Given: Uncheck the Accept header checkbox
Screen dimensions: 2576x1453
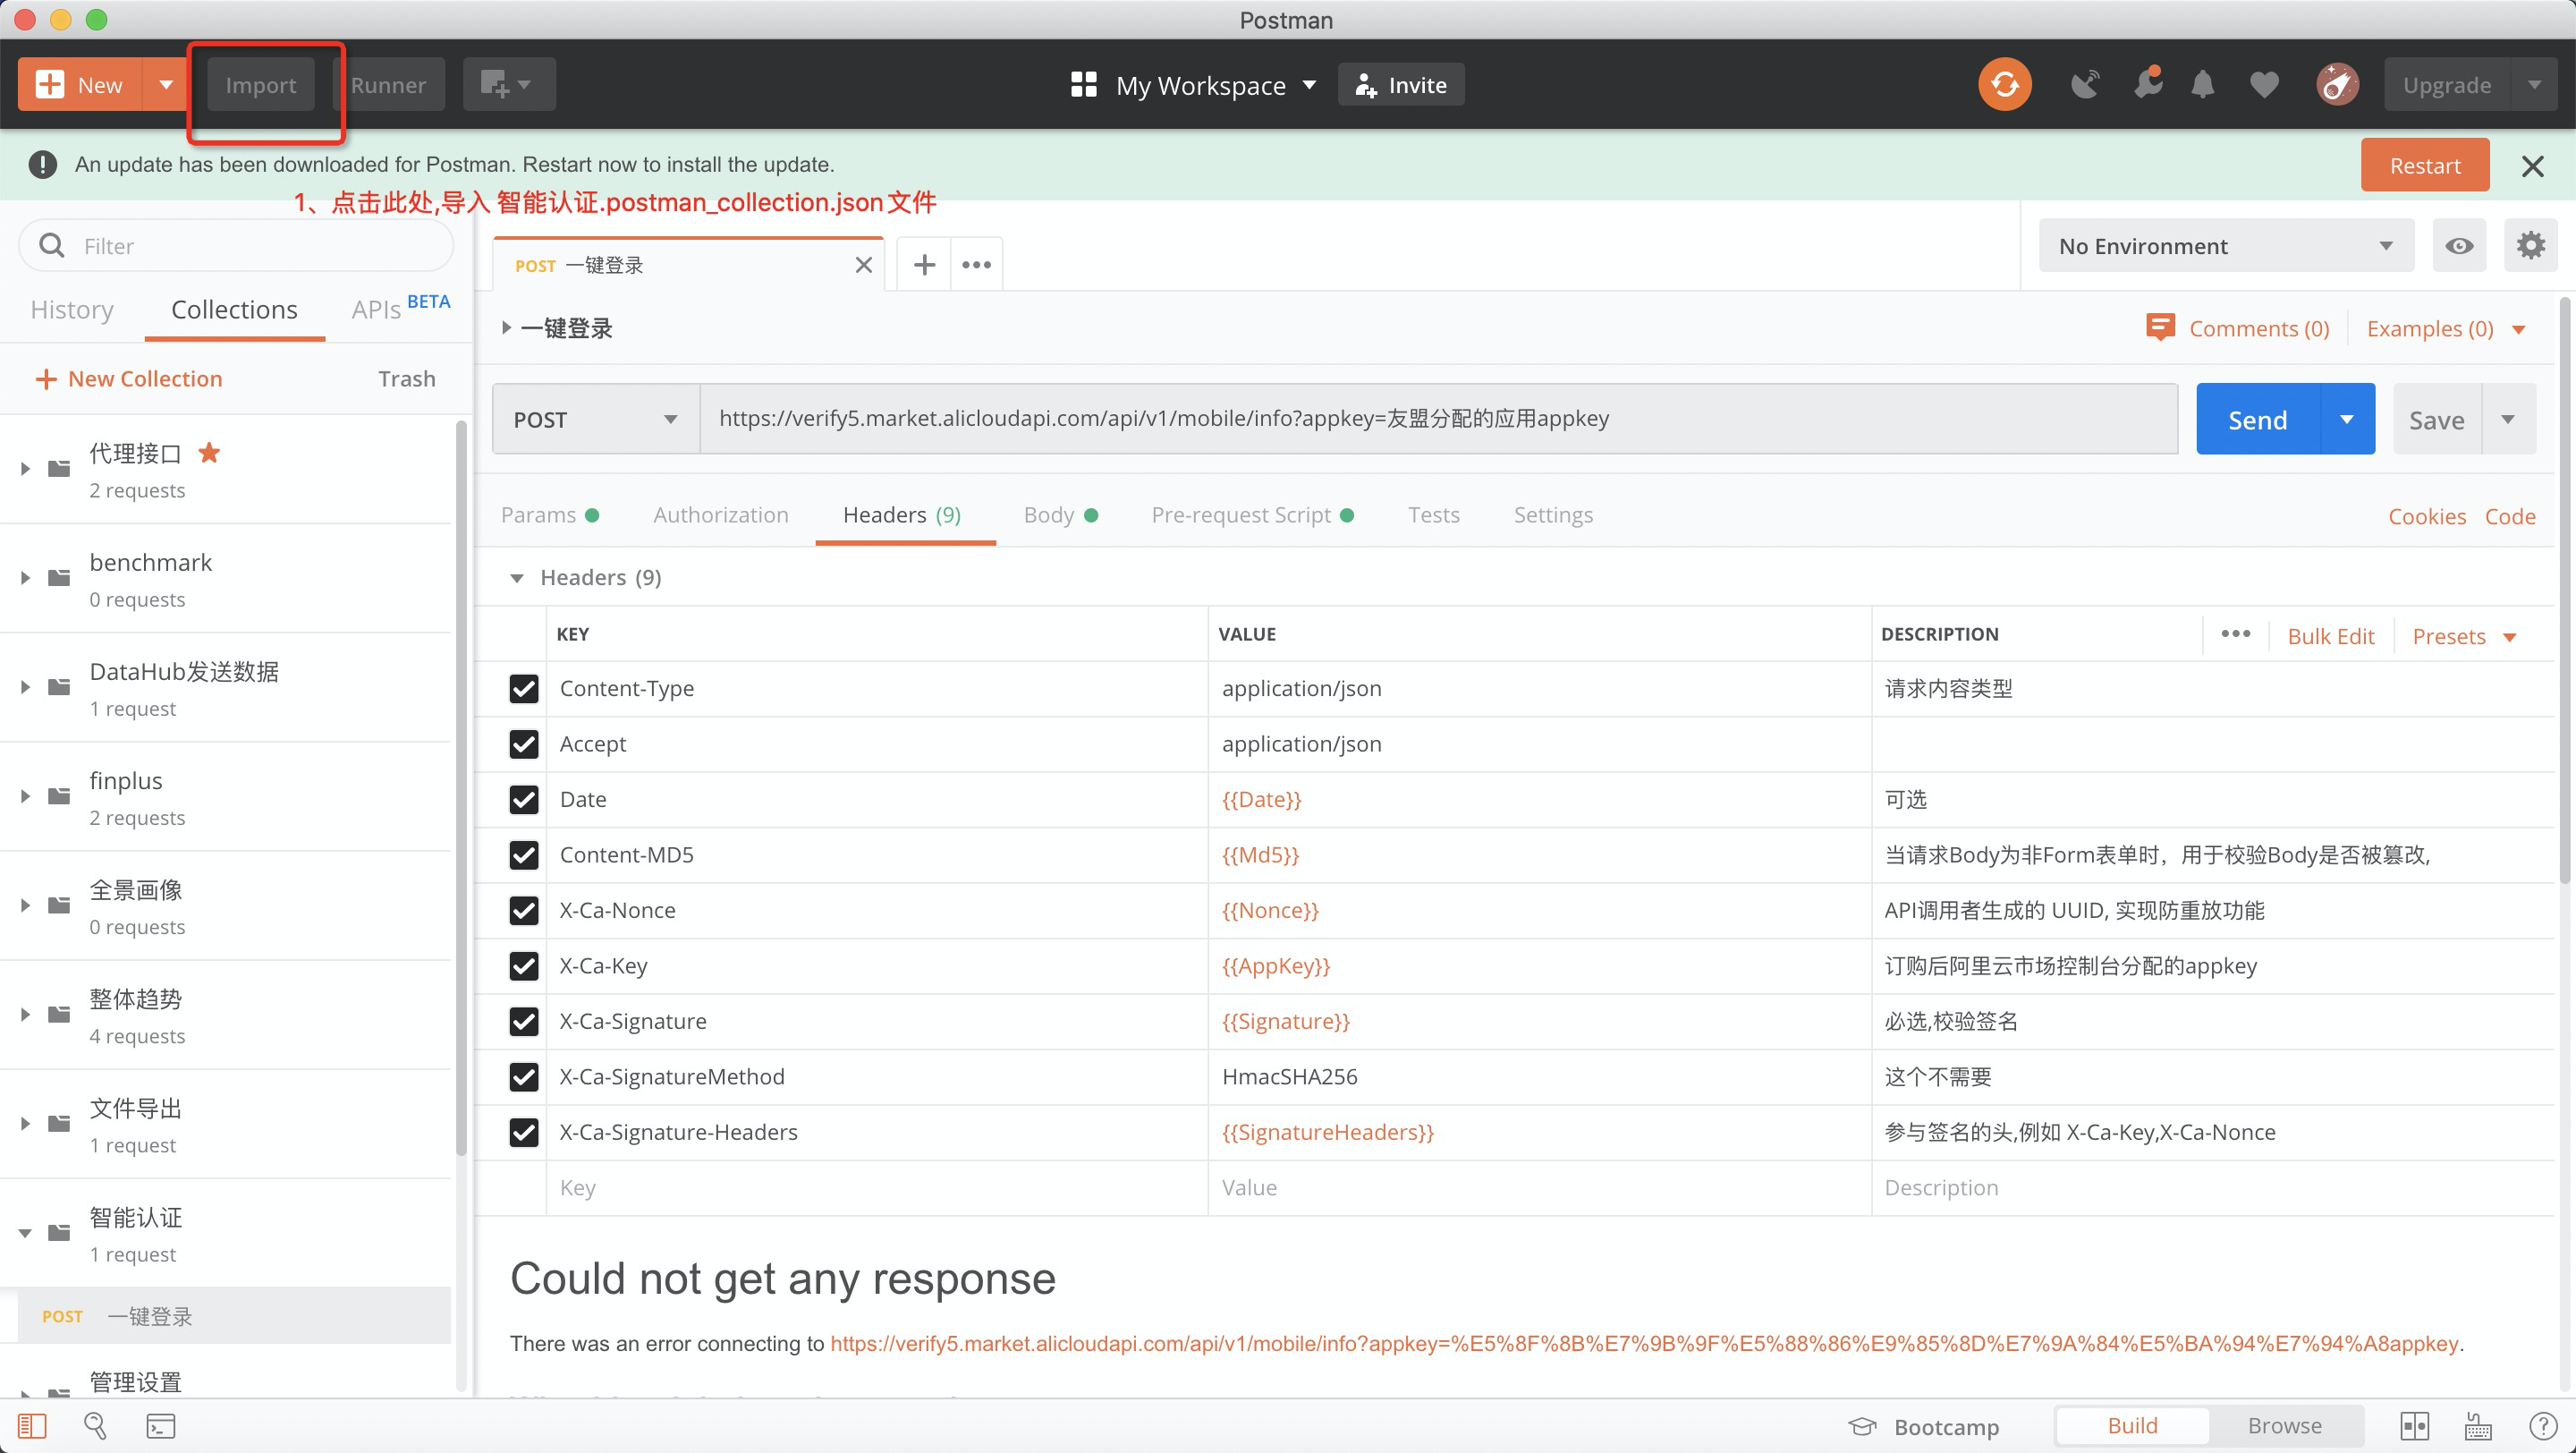Looking at the screenshot, I should tap(524, 744).
